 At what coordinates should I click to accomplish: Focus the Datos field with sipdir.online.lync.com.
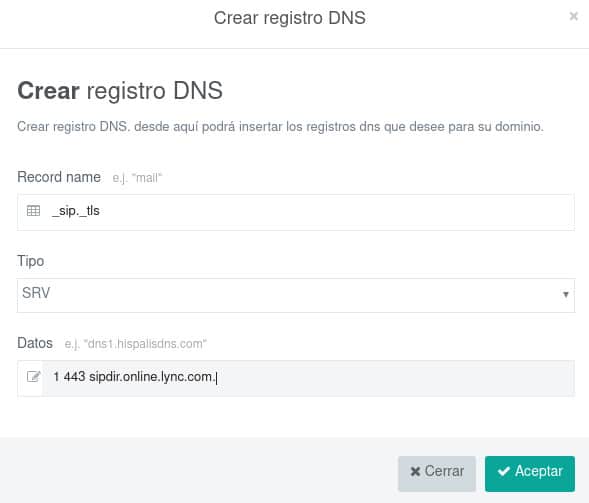296,378
